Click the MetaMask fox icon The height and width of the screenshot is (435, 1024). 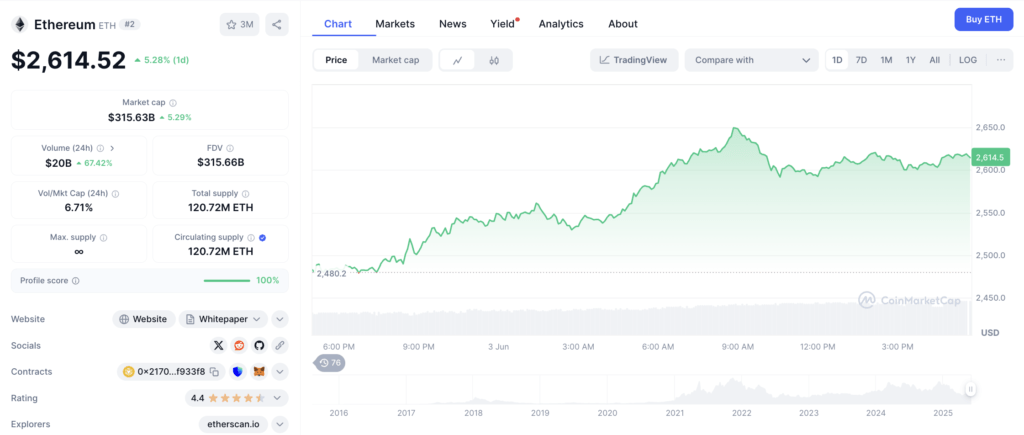click(x=259, y=372)
